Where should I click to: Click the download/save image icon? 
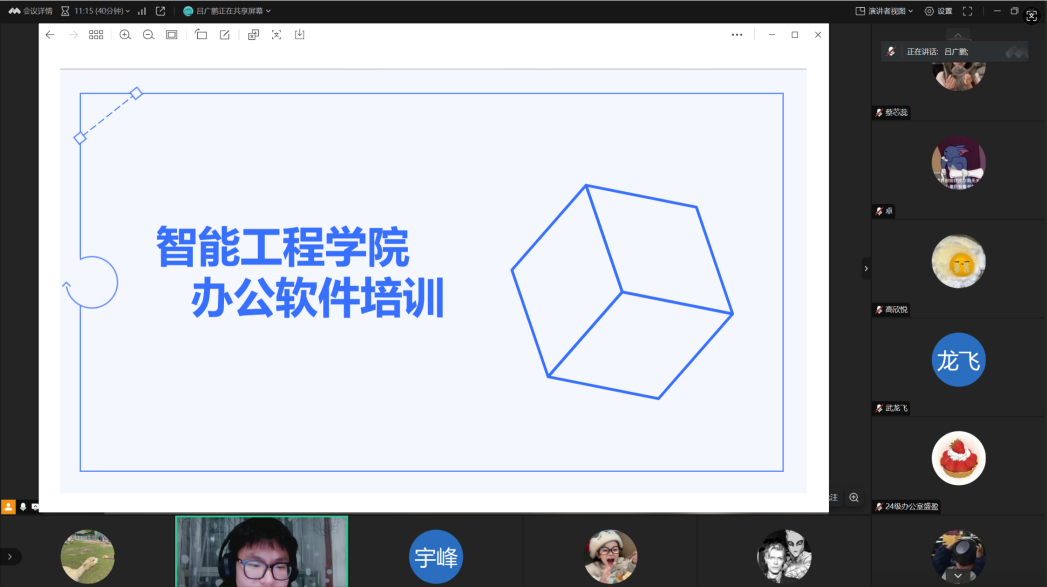[x=299, y=35]
